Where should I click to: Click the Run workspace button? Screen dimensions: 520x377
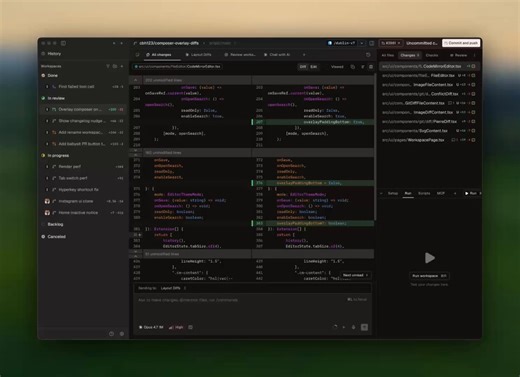pos(429,276)
